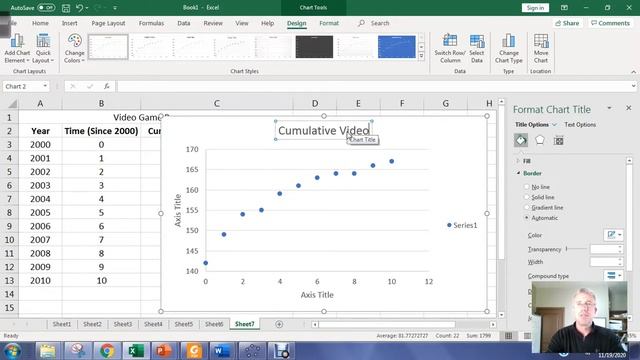Switch to Normal view in status bar
Image resolution: width=640 pixels, height=360 pixels.
[x=509, y=336]
